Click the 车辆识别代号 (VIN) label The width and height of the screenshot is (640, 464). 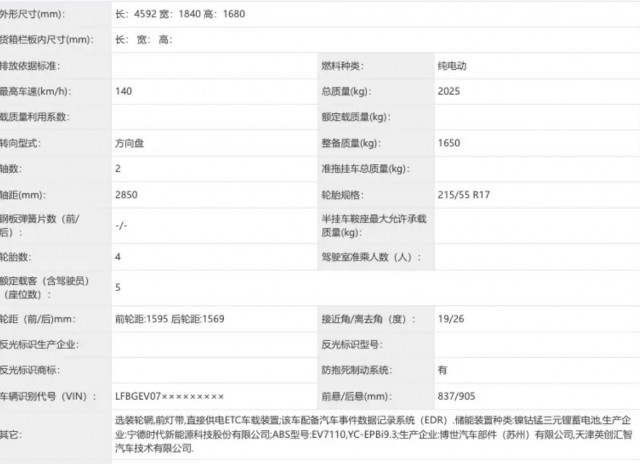[x=48, y=396]
